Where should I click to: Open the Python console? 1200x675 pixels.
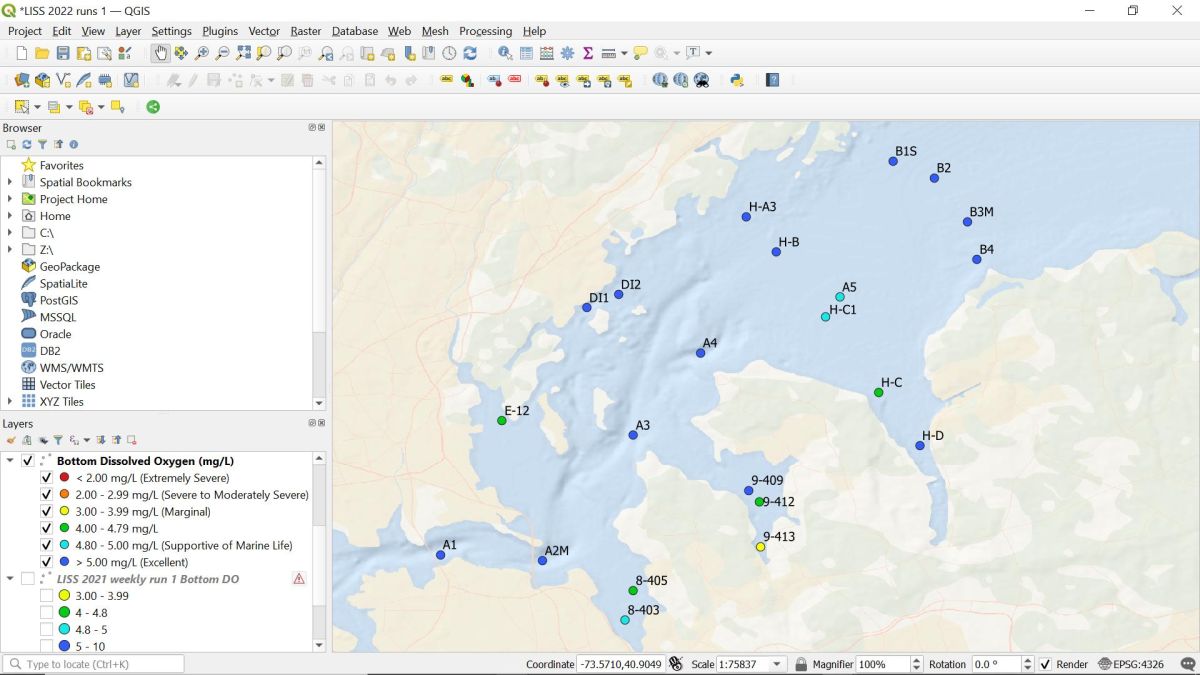737,80
